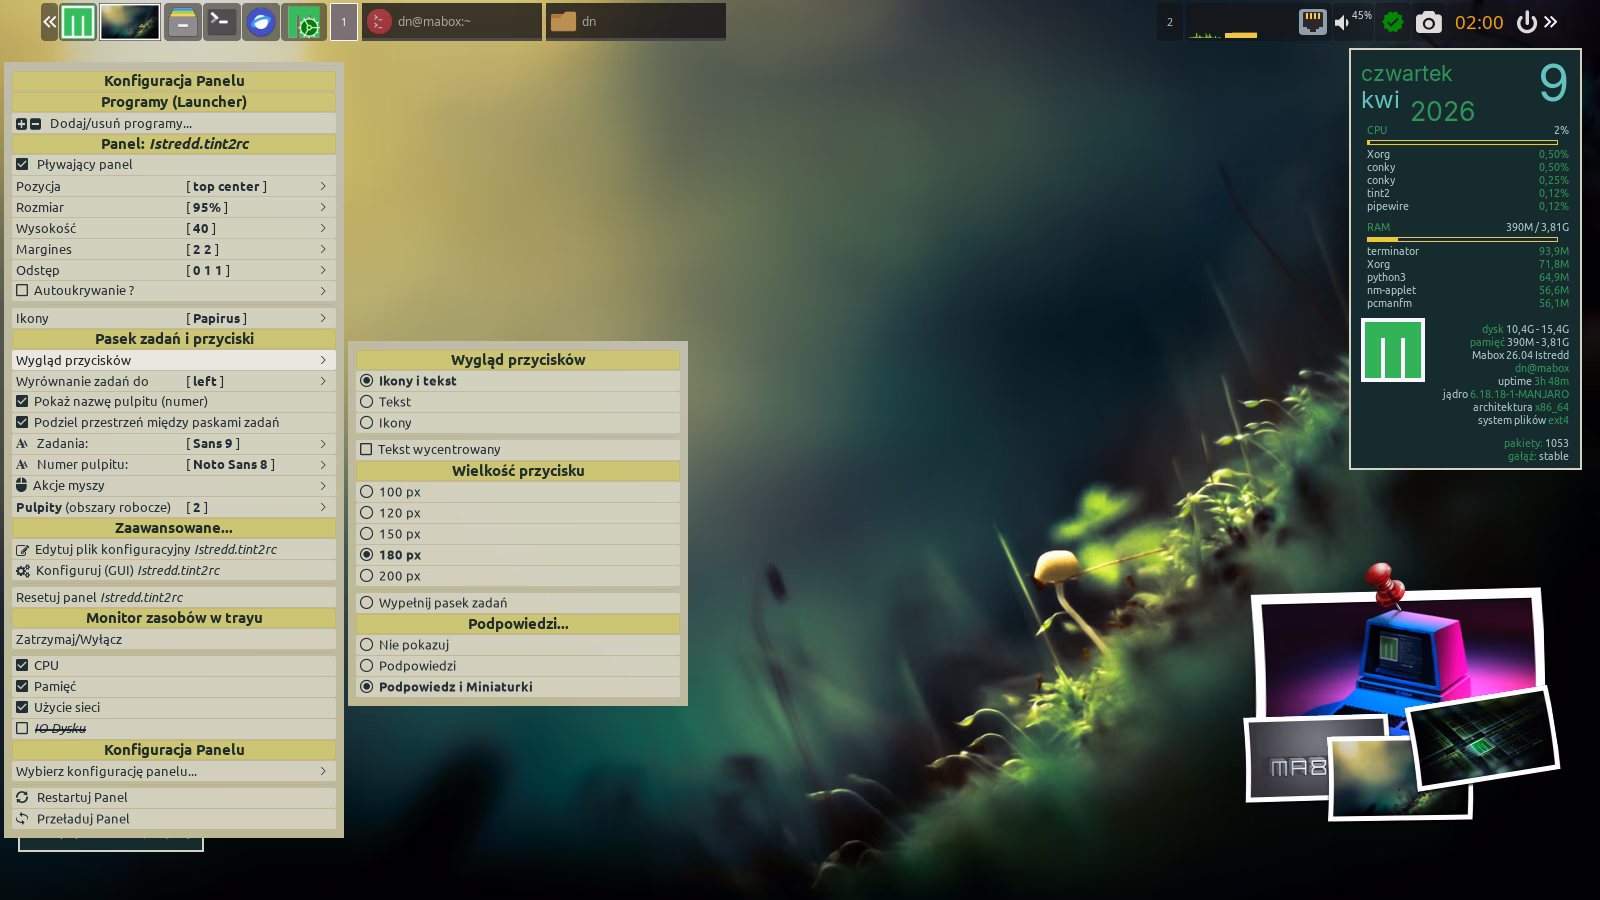
Task: Launch the terminal from the panel launcher
Action: pos(221,22)
